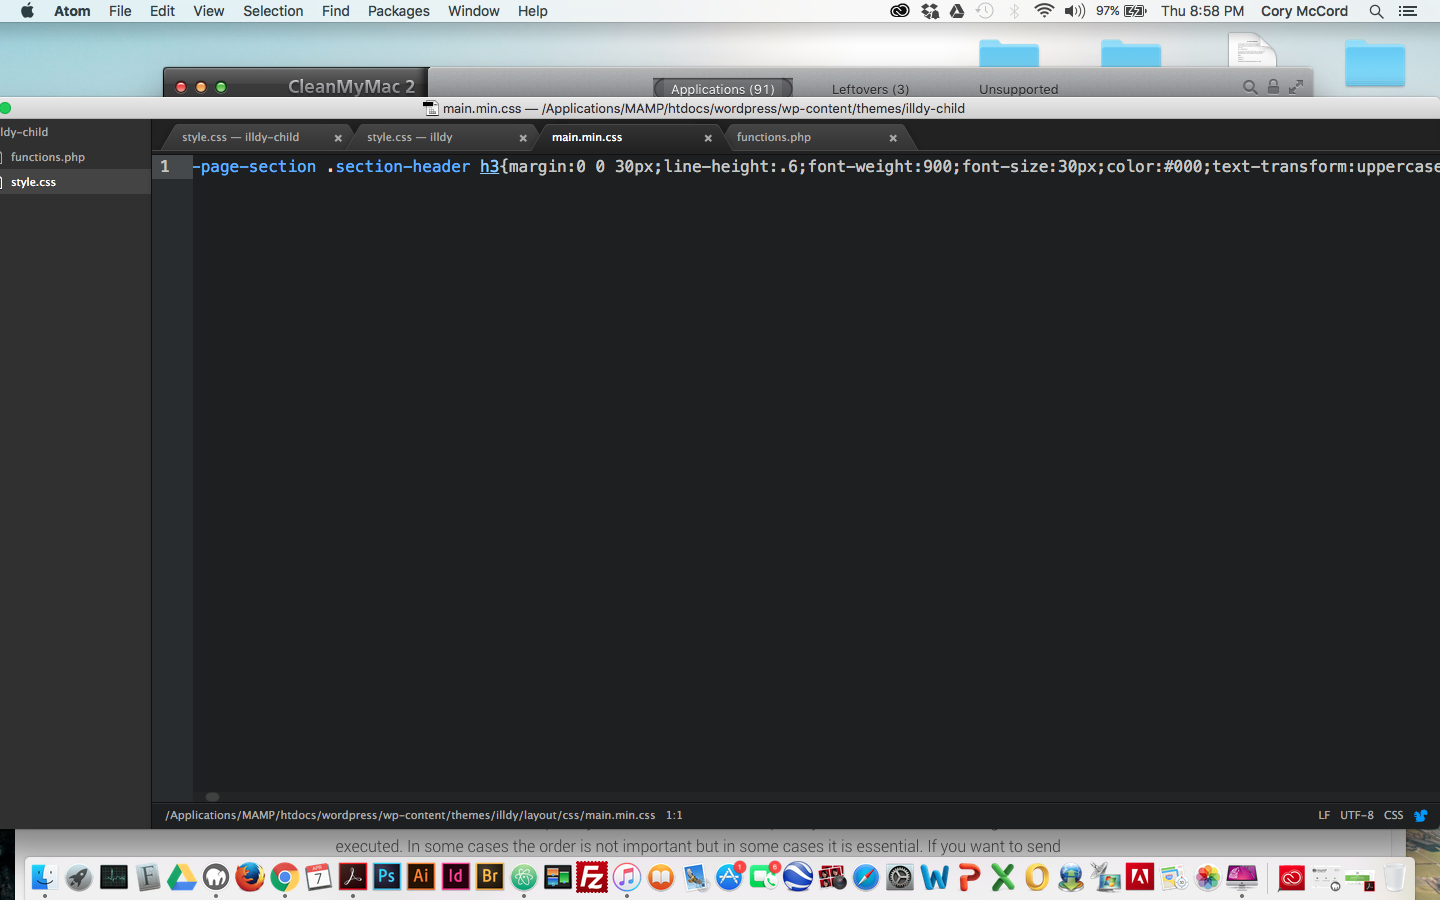Viewport: 1440px width, 900px height.
Task: Click the Wi-Fi icon in the menu bar
Action: 1045,11
